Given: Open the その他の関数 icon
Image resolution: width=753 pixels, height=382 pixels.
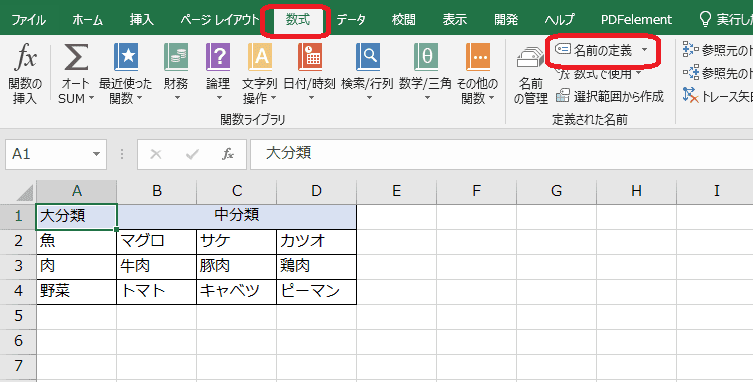Looking at the screenshot, I should (x=478, y=57).
